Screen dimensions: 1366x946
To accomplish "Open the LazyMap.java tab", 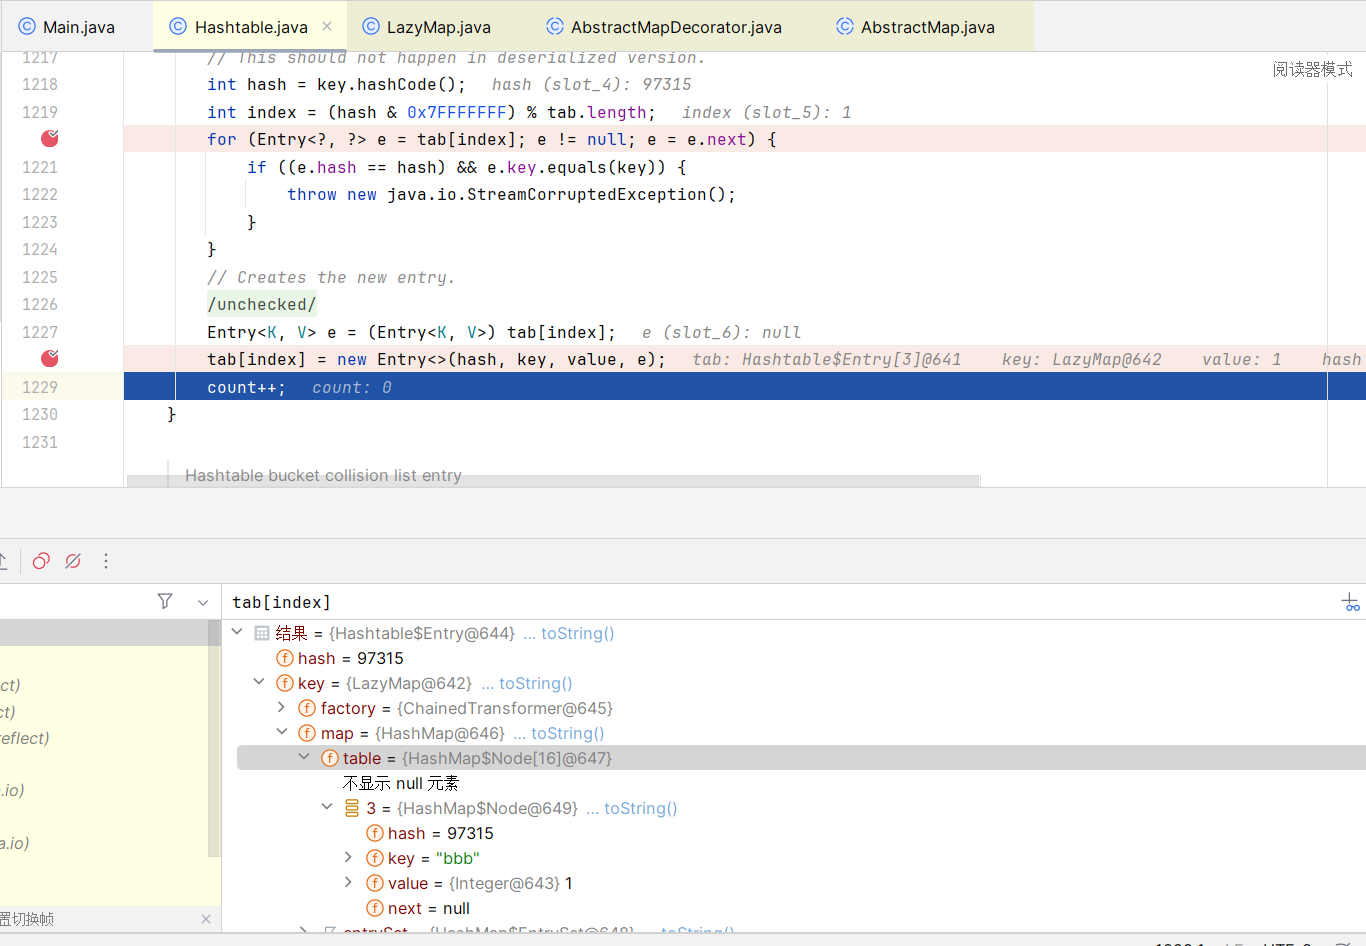I will pyautogui.click(x=427, y=27).
